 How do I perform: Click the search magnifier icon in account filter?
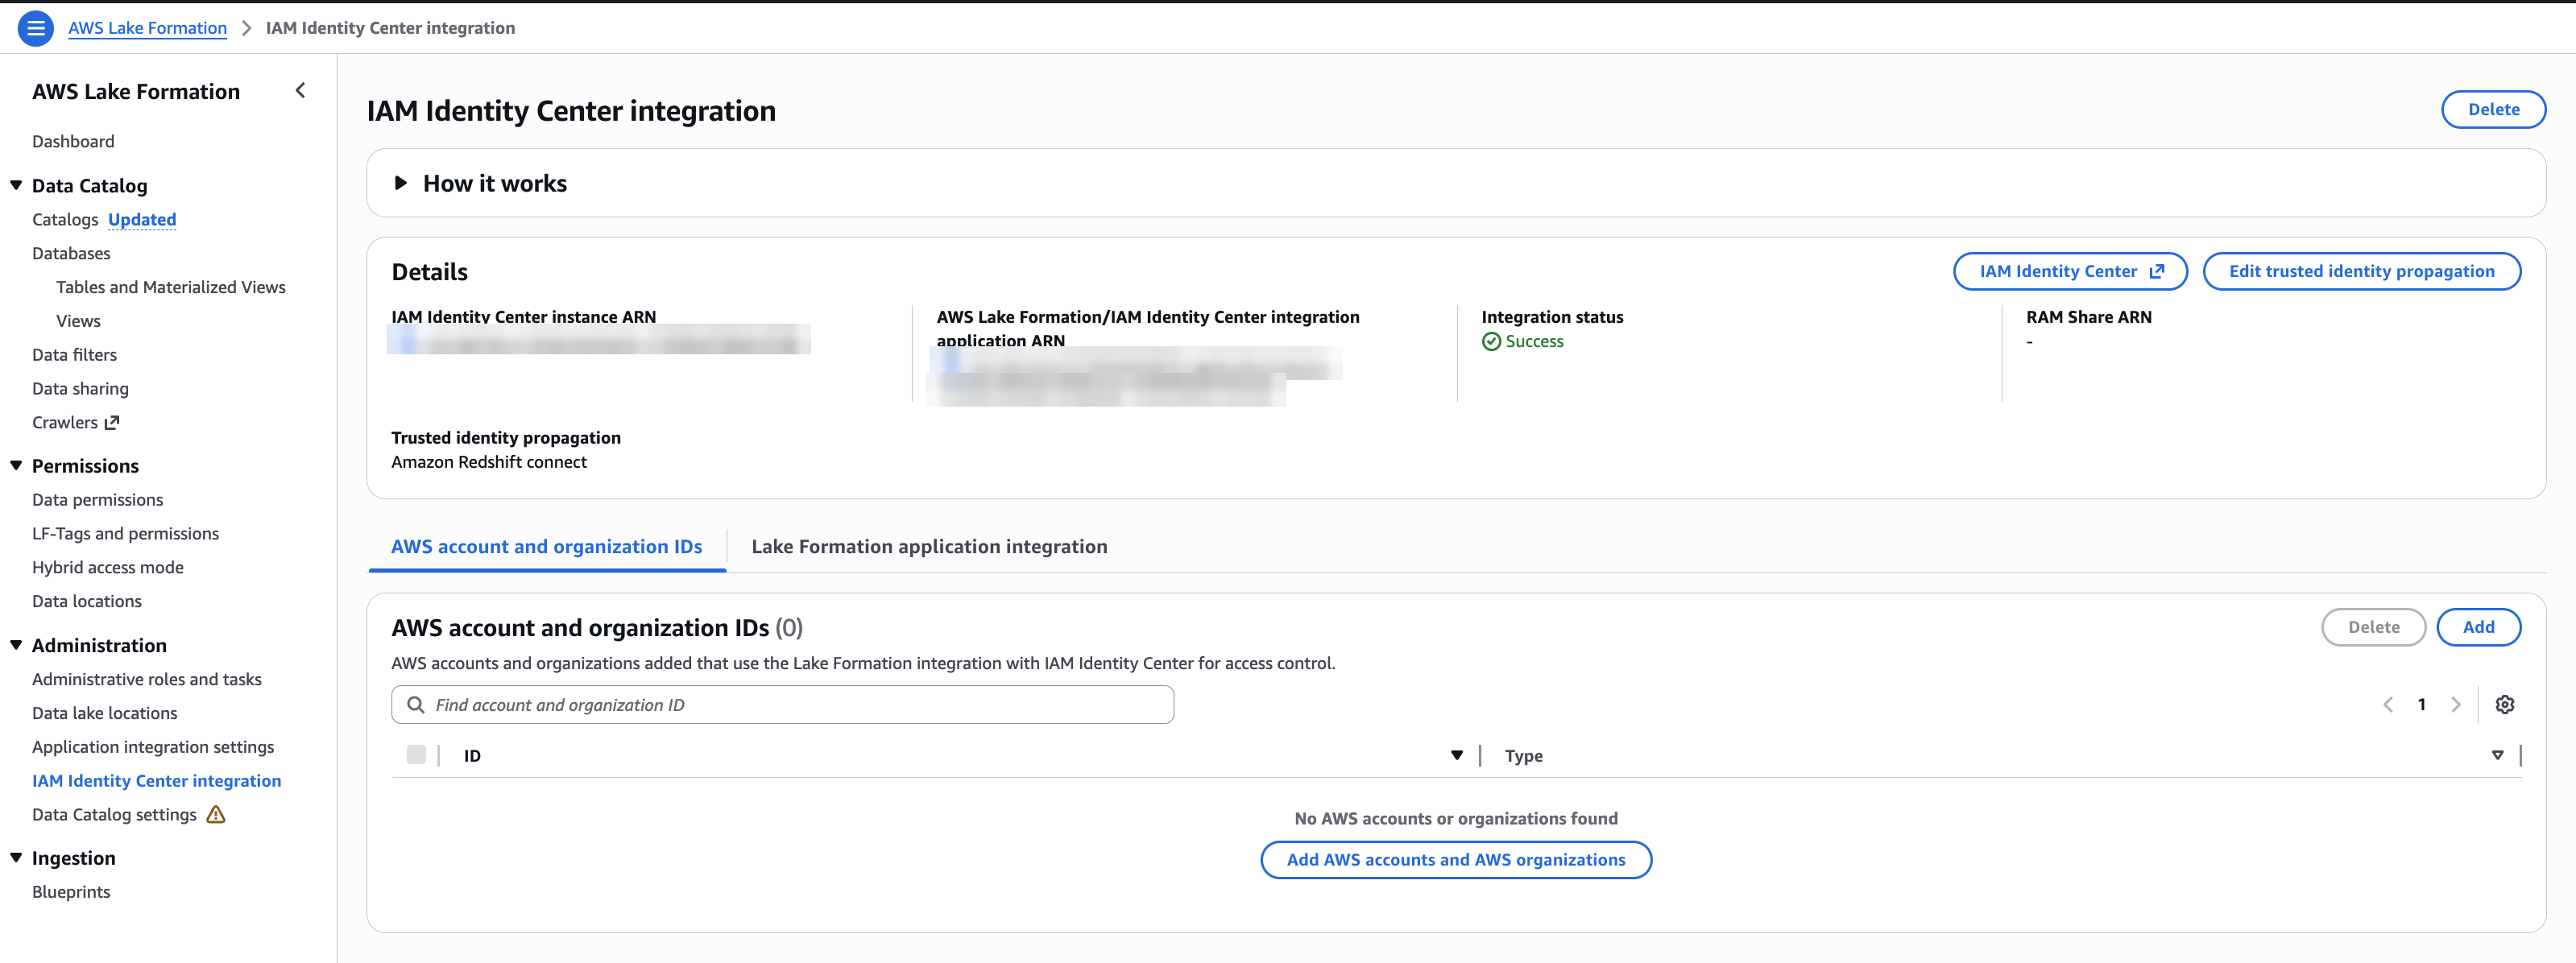(416, 705)
